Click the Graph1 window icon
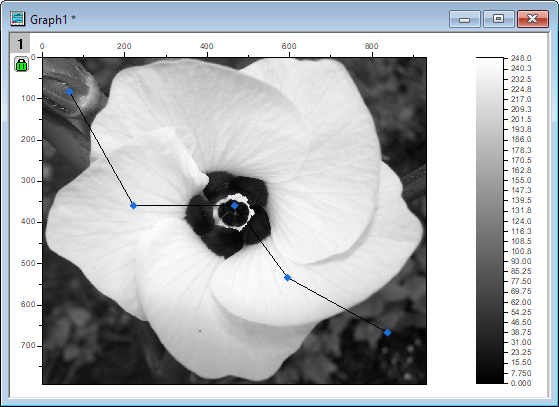The image size is (559, 407). [x=17, y=19]
